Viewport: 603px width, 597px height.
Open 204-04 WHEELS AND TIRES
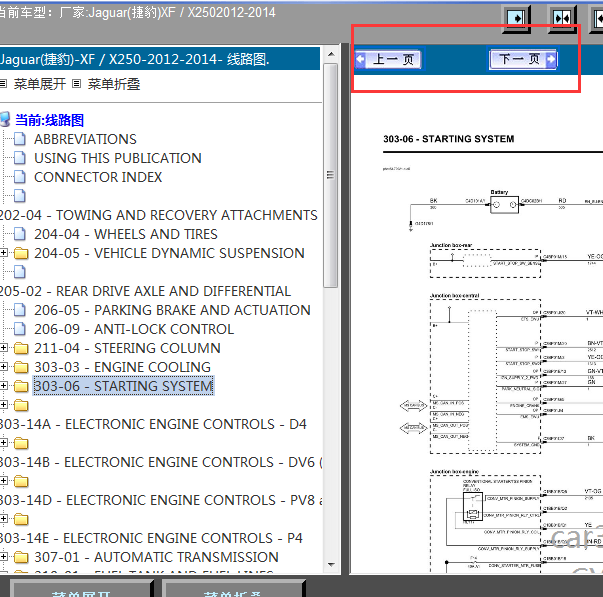(126, 234)
